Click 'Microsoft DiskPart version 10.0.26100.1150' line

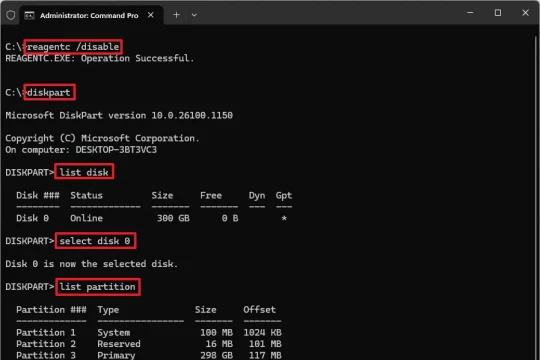point(119,115)
